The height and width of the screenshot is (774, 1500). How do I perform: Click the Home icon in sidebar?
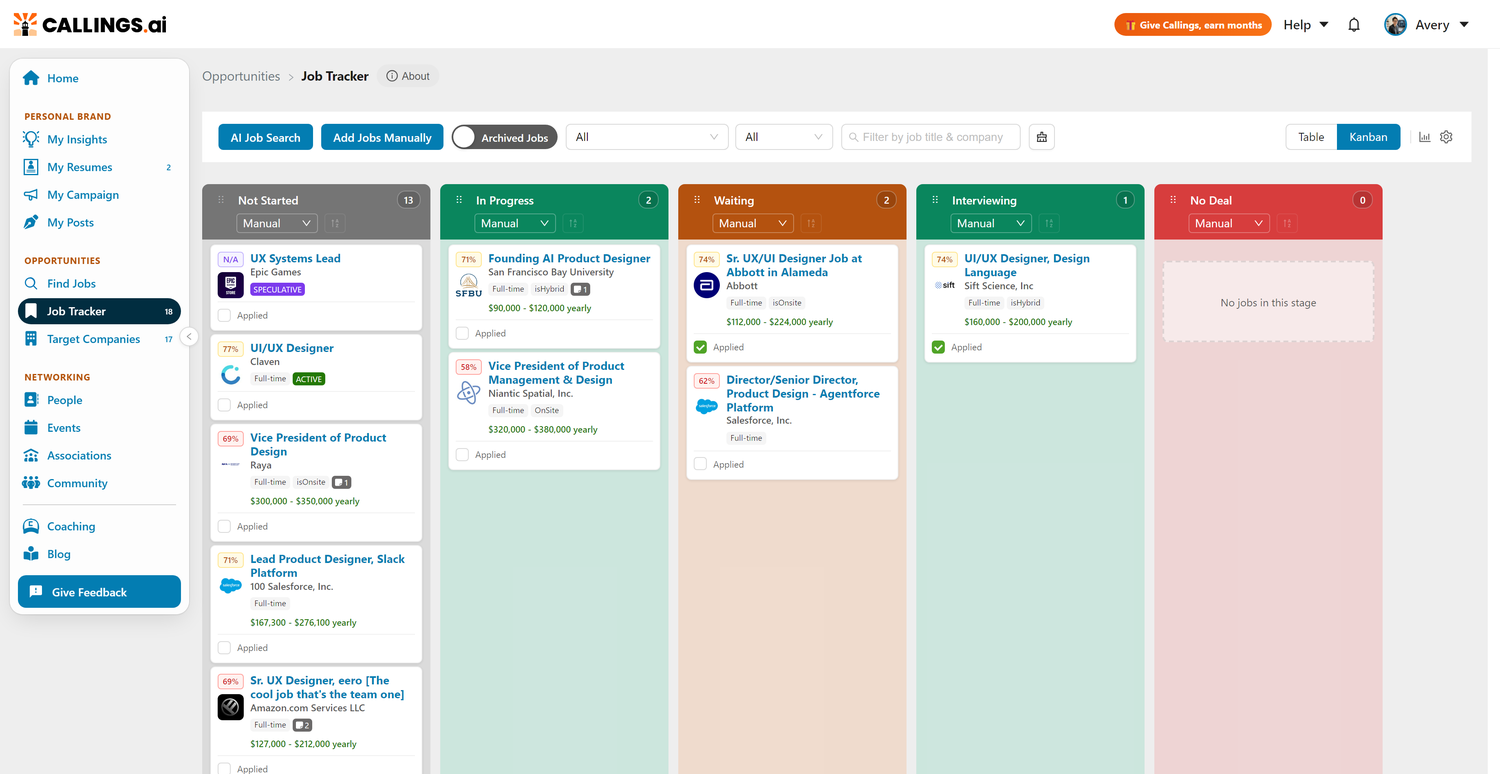[x=31, y=78]
